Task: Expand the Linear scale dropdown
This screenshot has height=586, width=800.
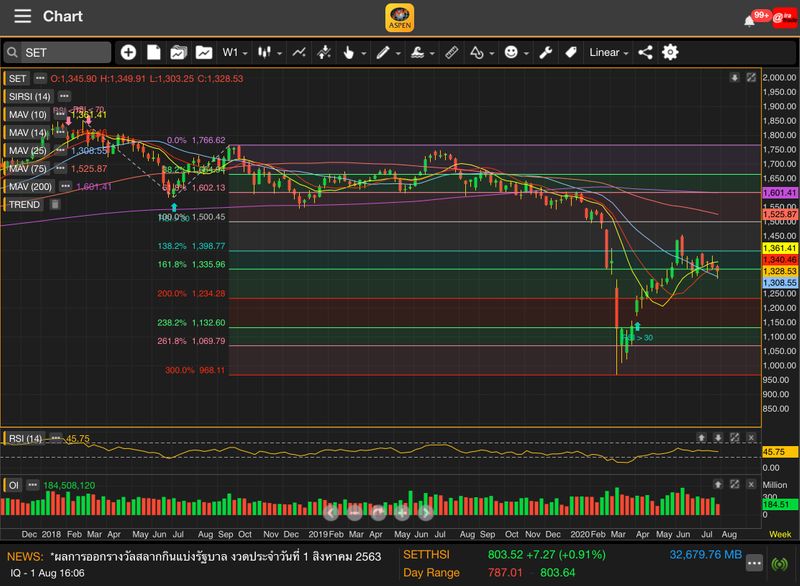Action: [x=609, y=52]
